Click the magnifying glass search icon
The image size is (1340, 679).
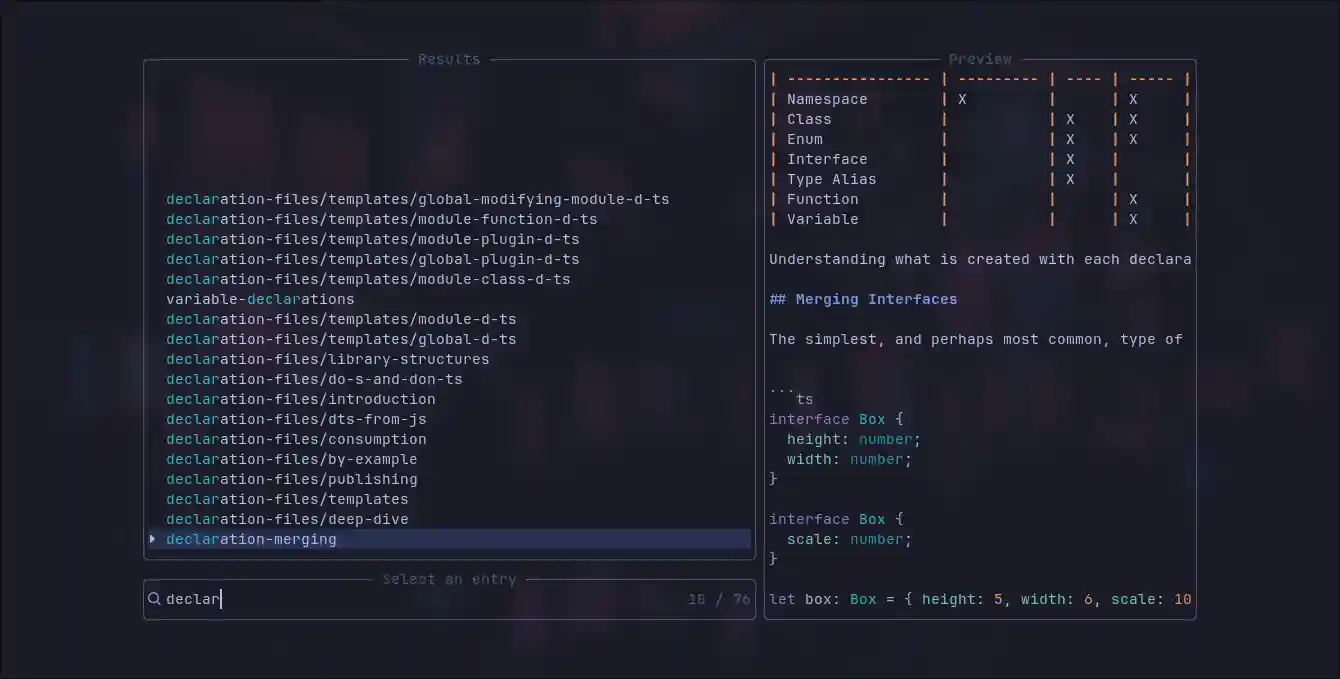pyautogui.click(x=154, y=598)
